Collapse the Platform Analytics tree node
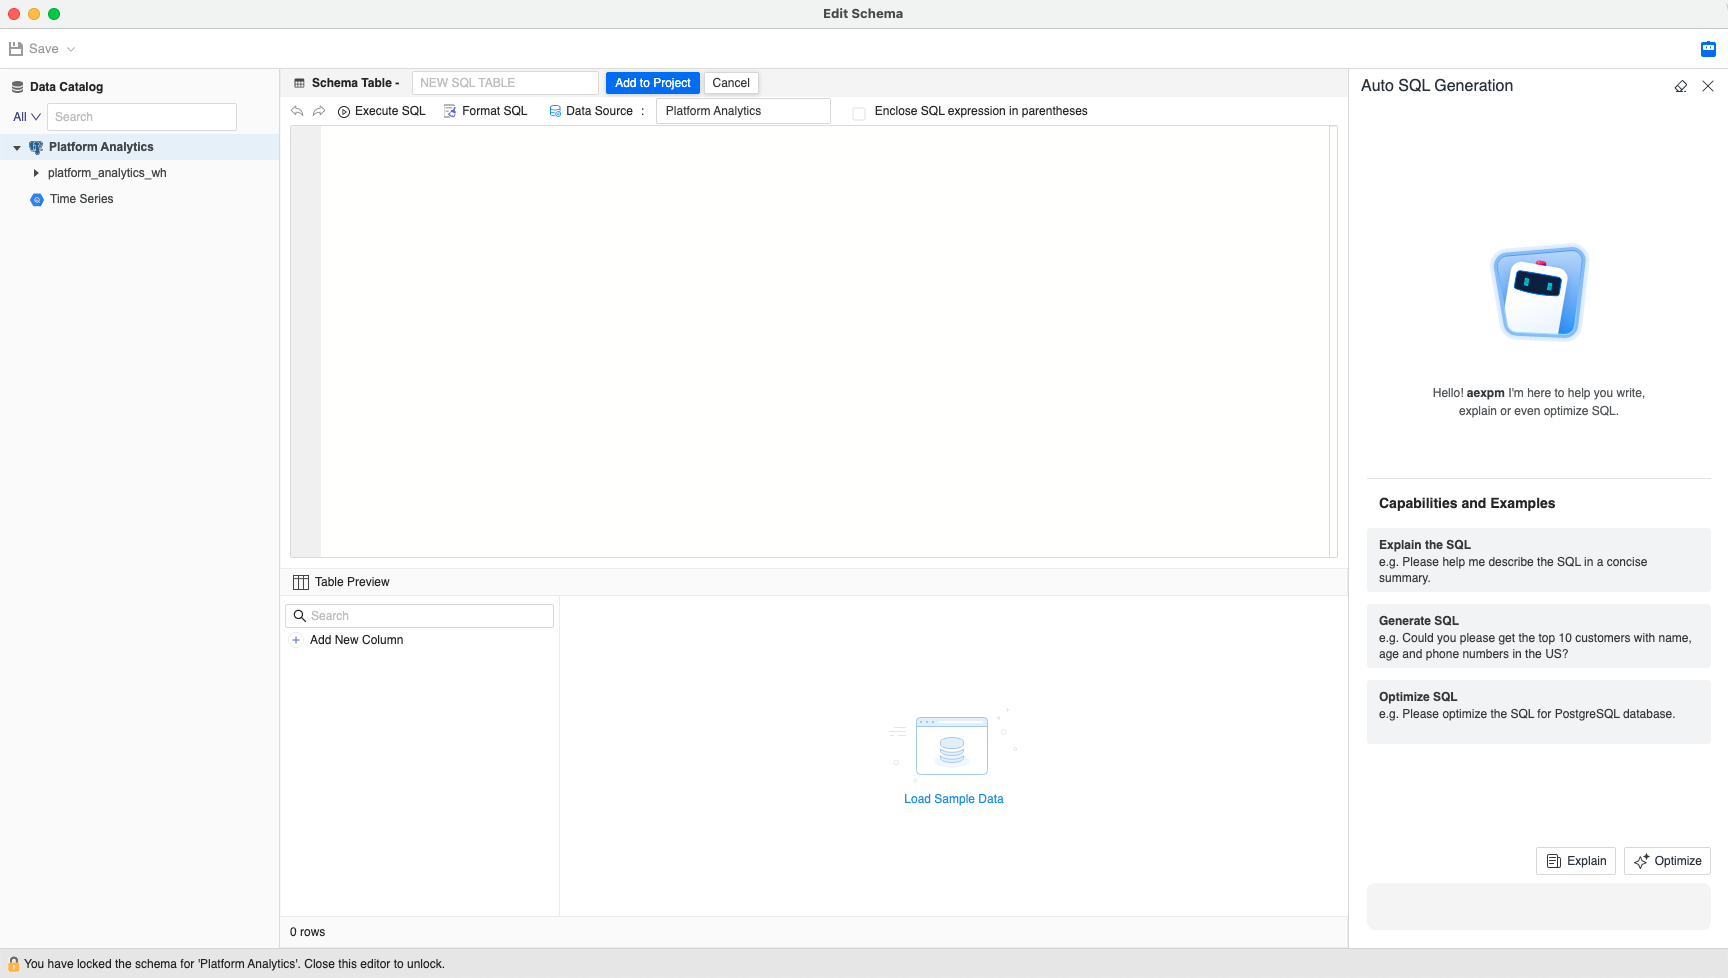The height and width of the screenshot is (978, 1728). [17, 148]
